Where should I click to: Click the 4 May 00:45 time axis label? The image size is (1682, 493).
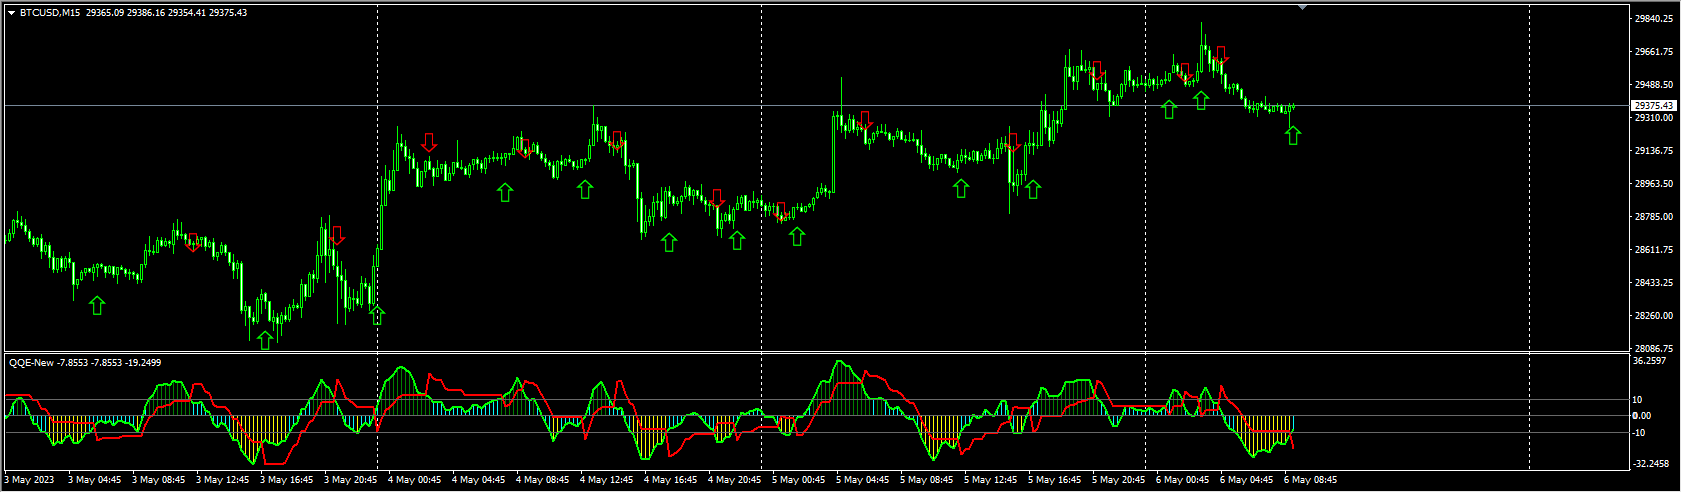pos(414,480)
